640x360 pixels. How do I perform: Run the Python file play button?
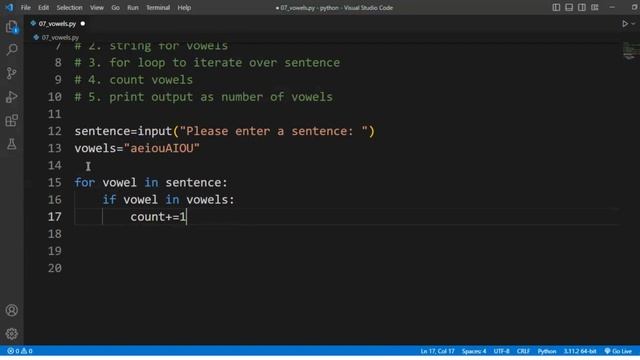point(624,24)
